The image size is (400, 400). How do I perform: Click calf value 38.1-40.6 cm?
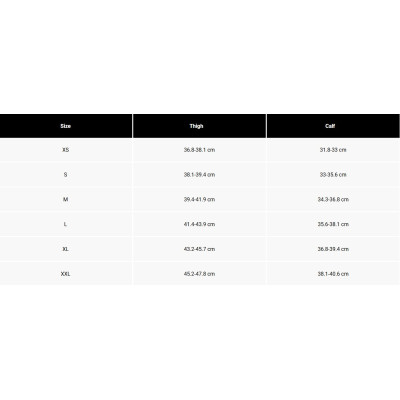tap(333, 274)
